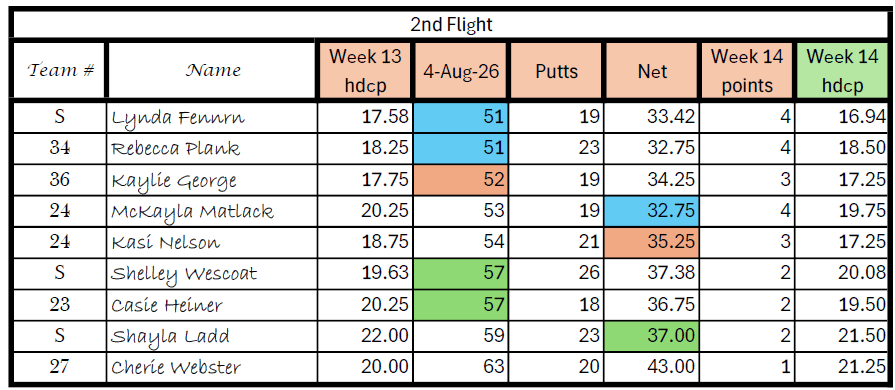The width and height of the screenshot is (895, 390).
Task: Click Kasi Nelson's orange net 35.25
Action: pos(651,243)
